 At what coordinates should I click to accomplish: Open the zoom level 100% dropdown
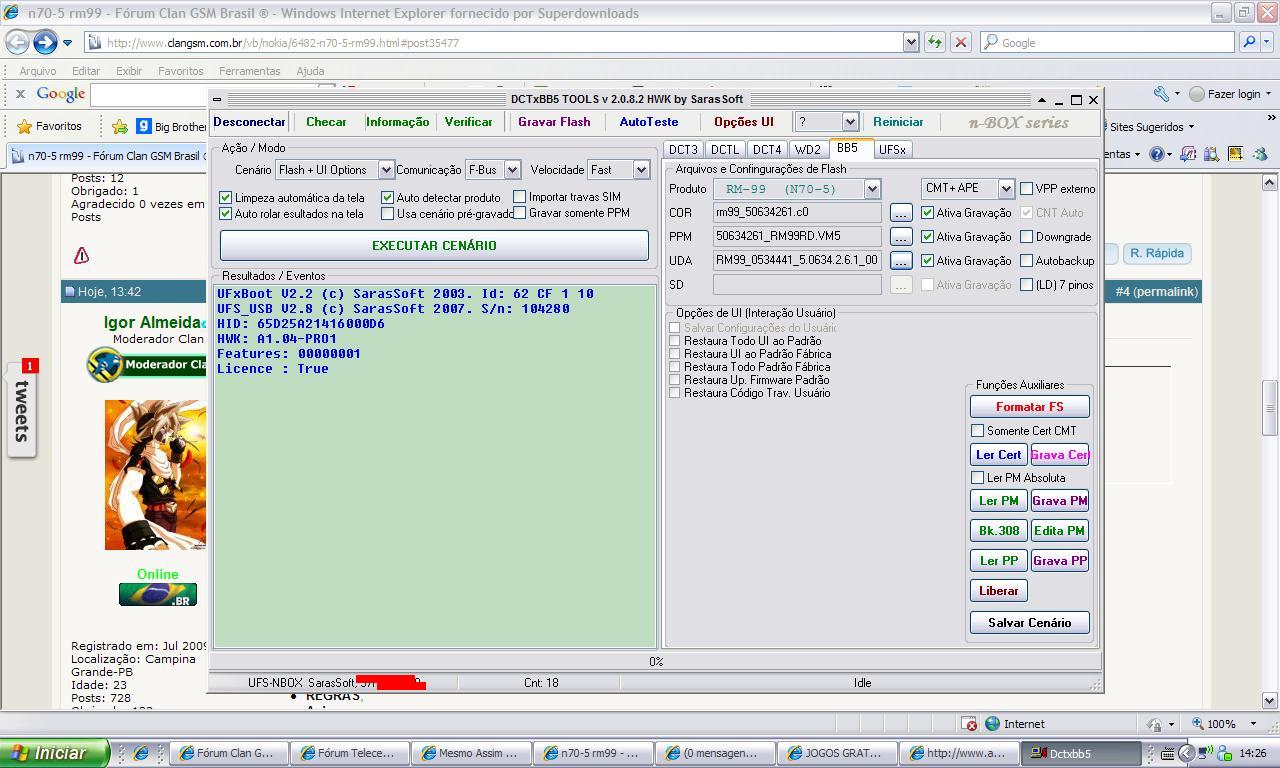1253,724
